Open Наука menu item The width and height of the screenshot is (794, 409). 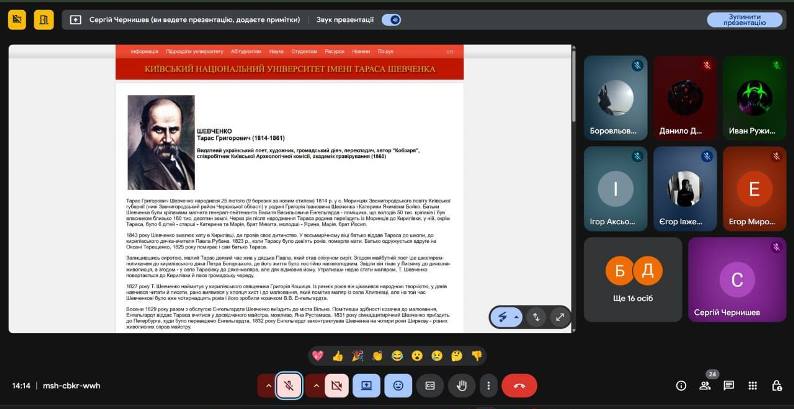coord(276,52)
